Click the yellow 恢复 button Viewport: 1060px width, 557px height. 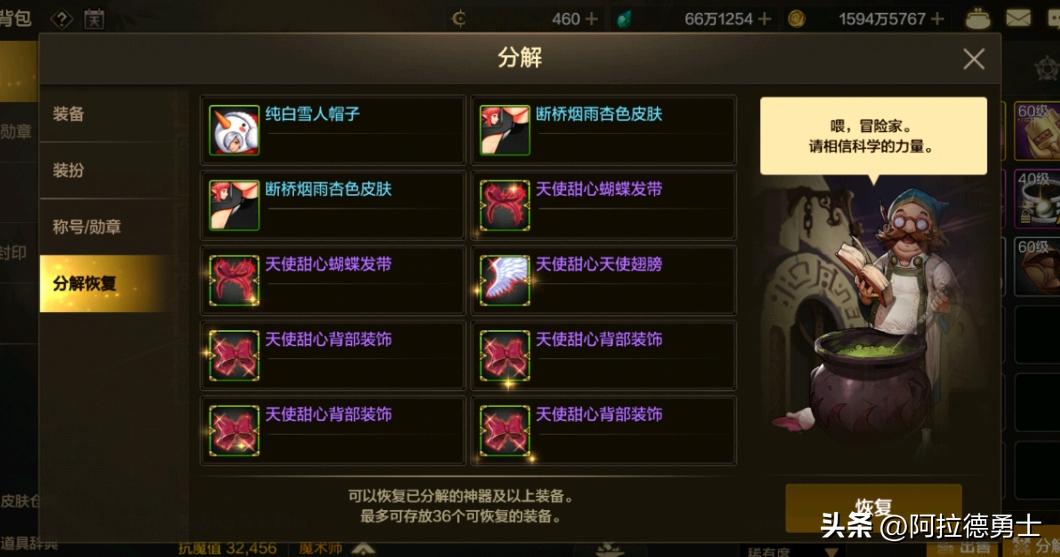click(x=873, y=508)
